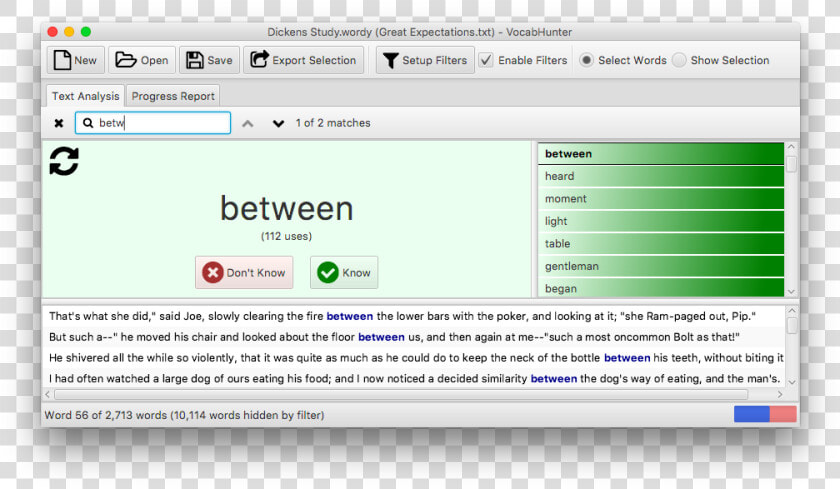Click the yellow macOS minimize button

(69, 32)
